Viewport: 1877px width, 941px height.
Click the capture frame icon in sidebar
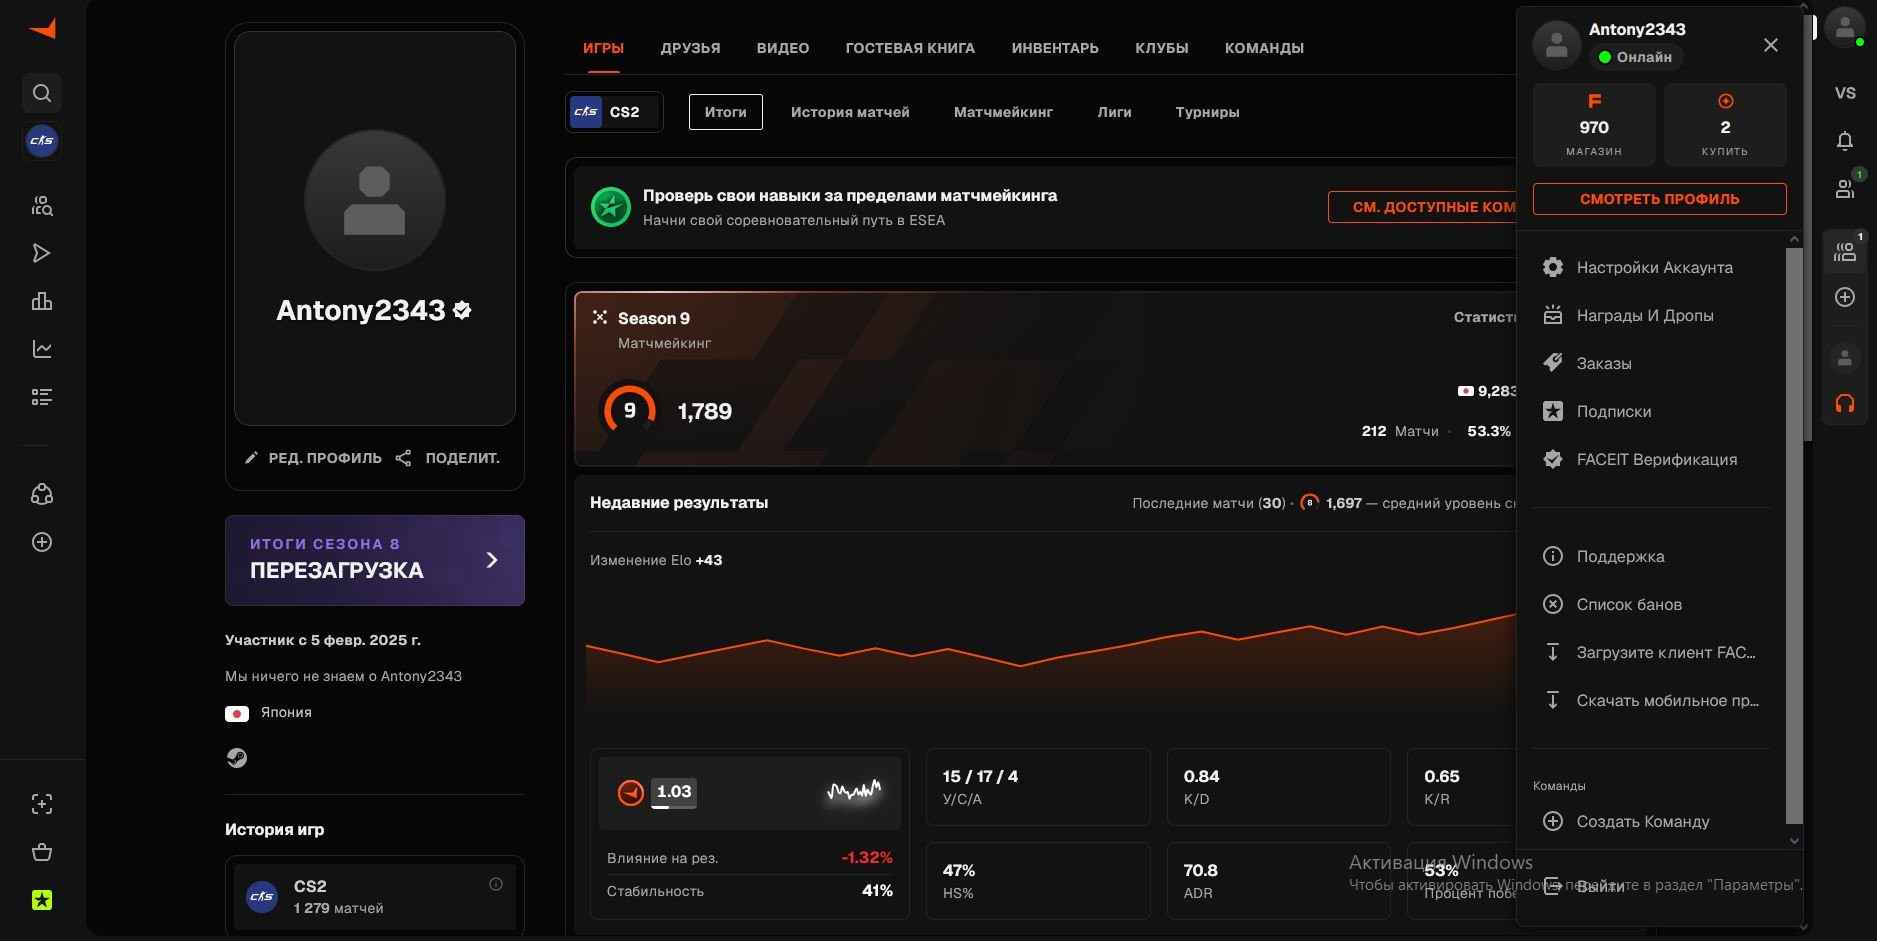[x=42, y=804]
